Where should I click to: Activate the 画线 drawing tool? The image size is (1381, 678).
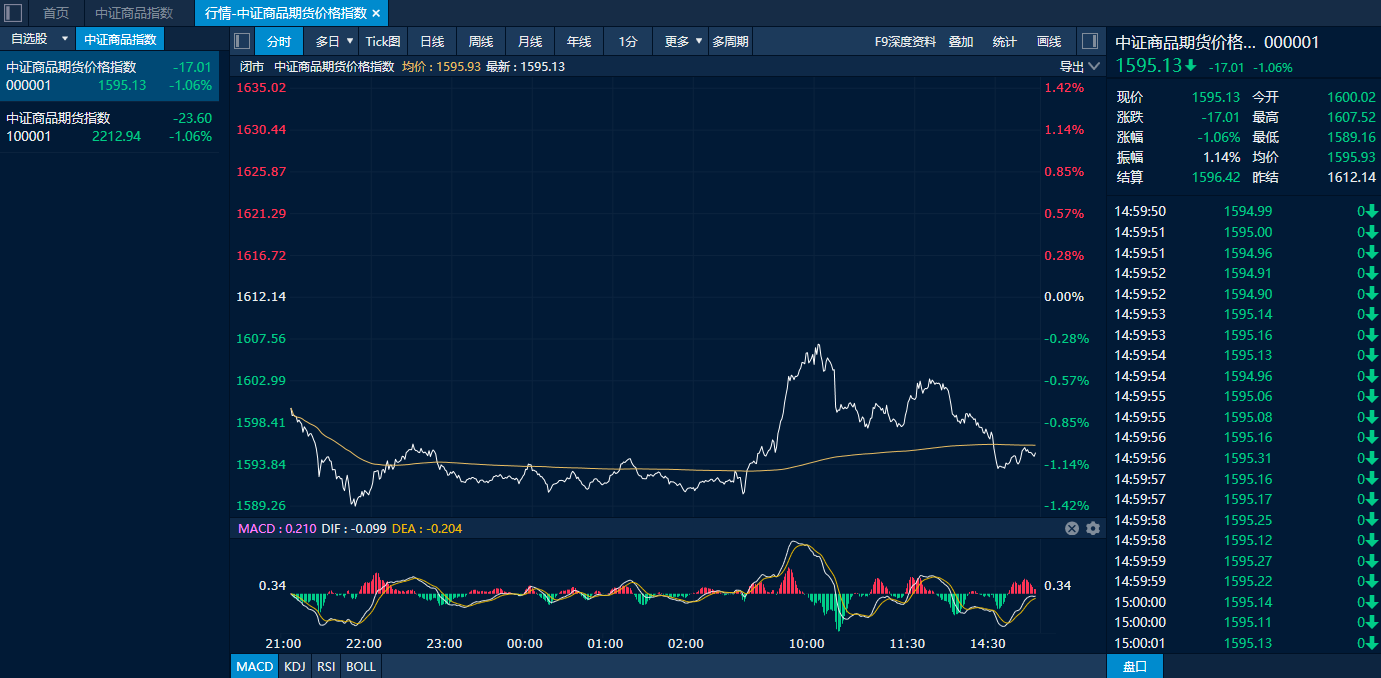pyautogui.click(x=1049, y=41)
